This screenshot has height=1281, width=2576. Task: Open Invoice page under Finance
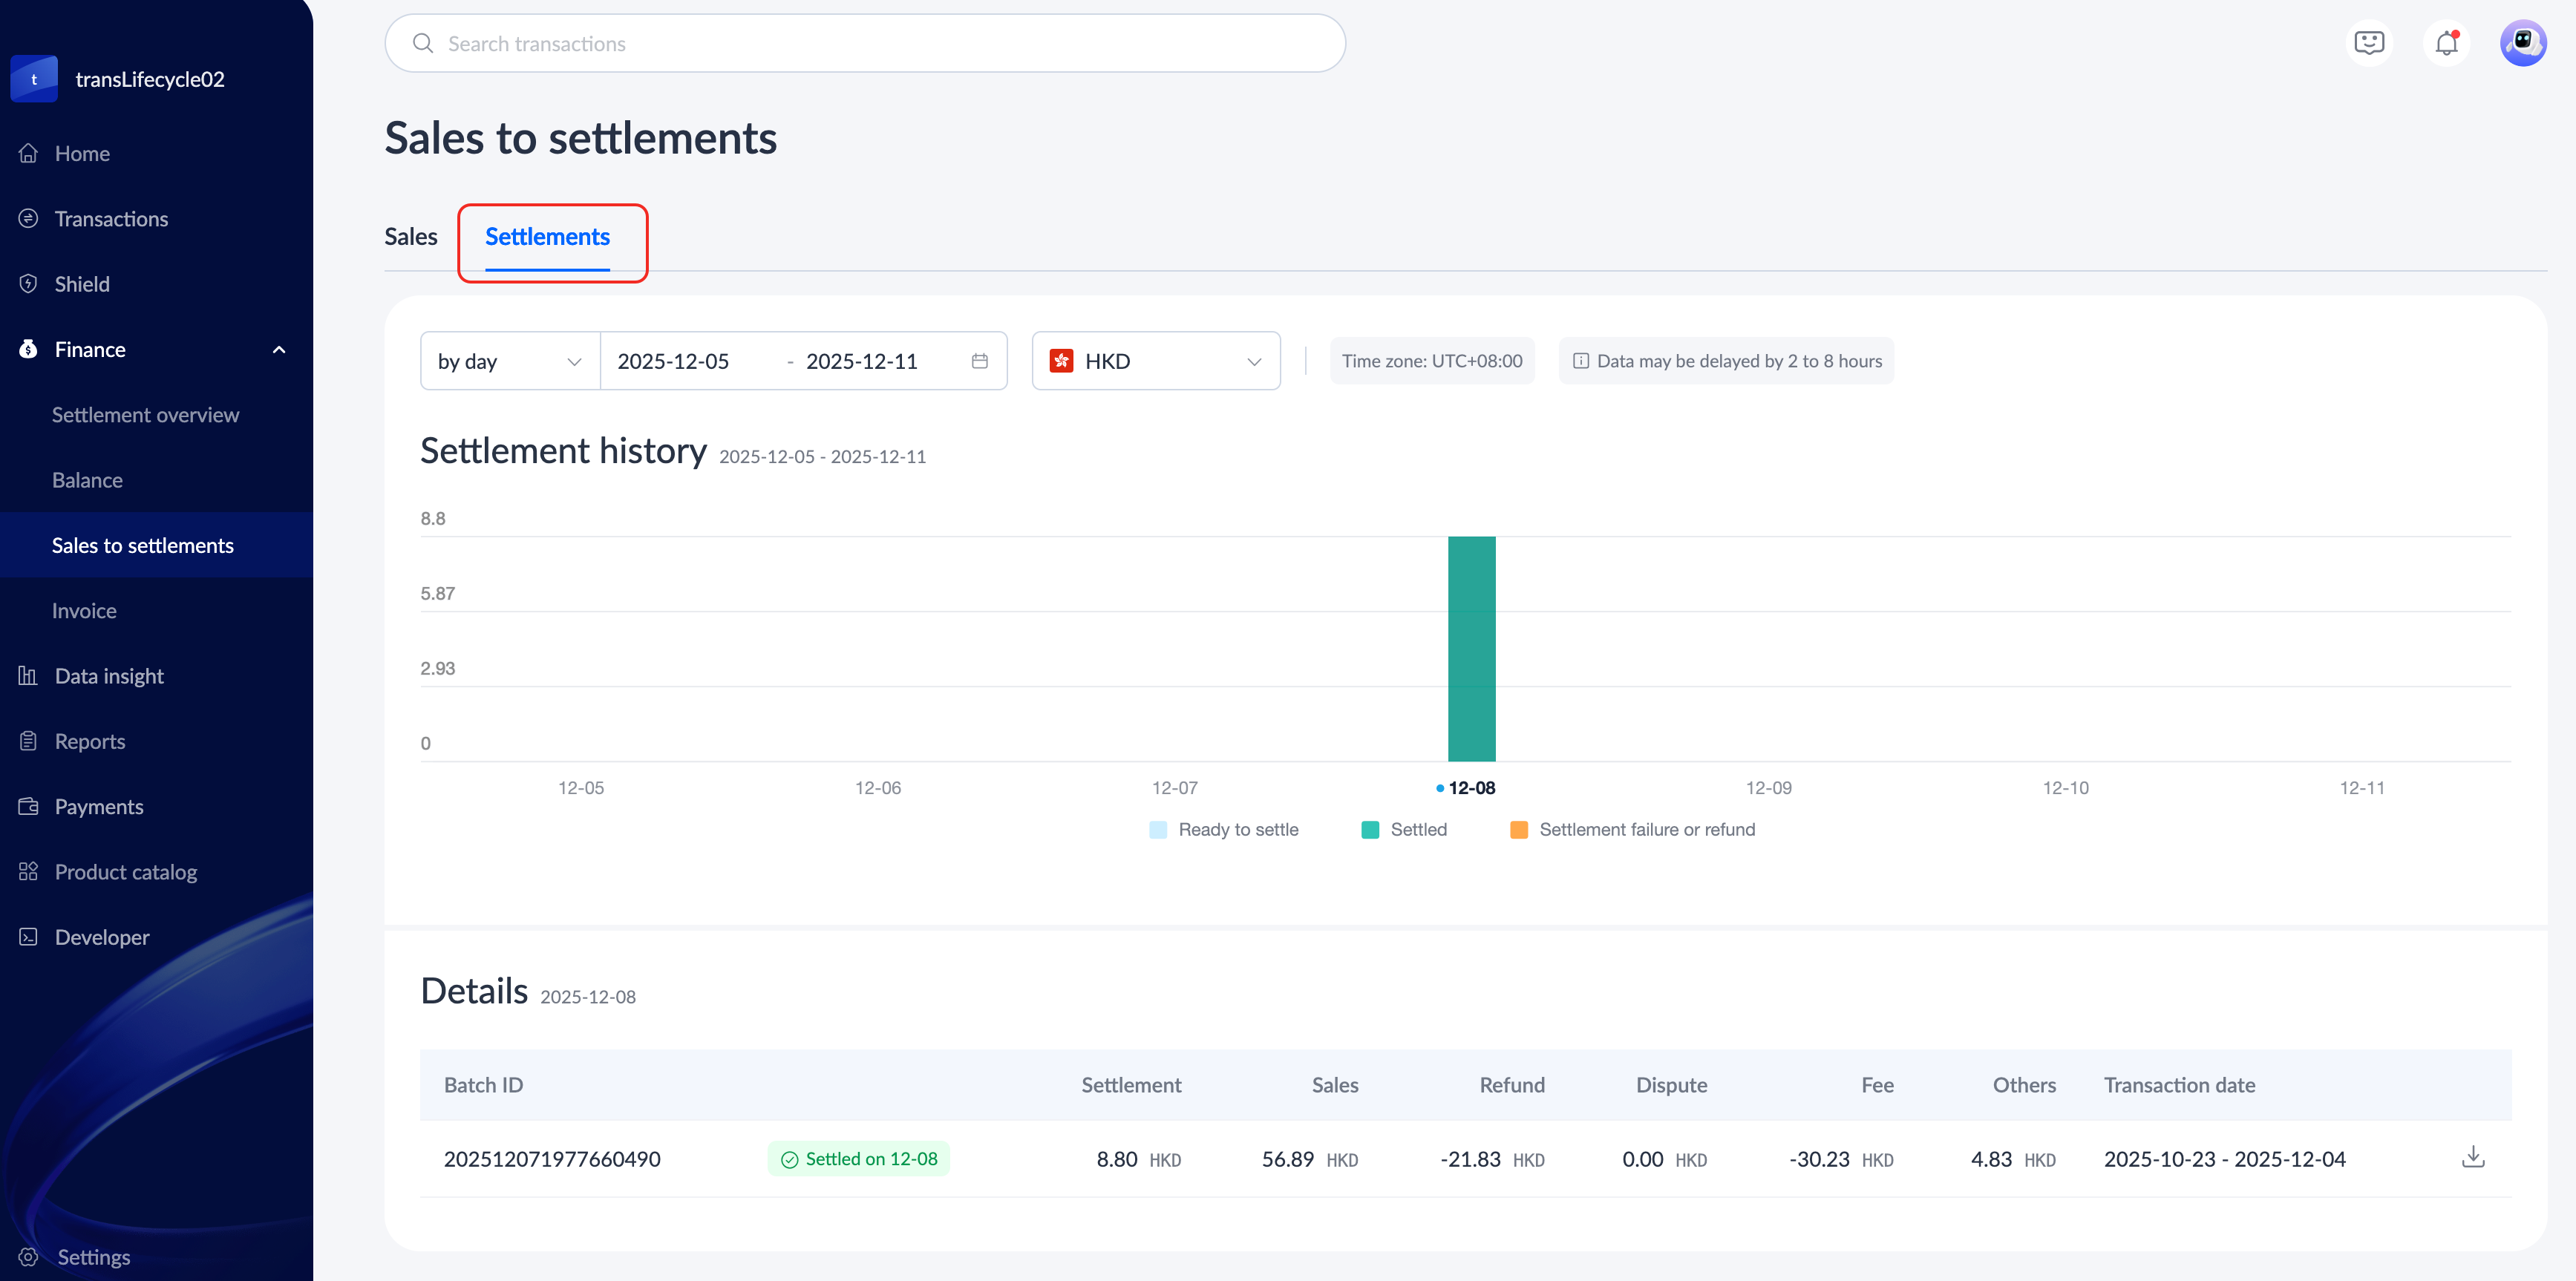(84, 611)
